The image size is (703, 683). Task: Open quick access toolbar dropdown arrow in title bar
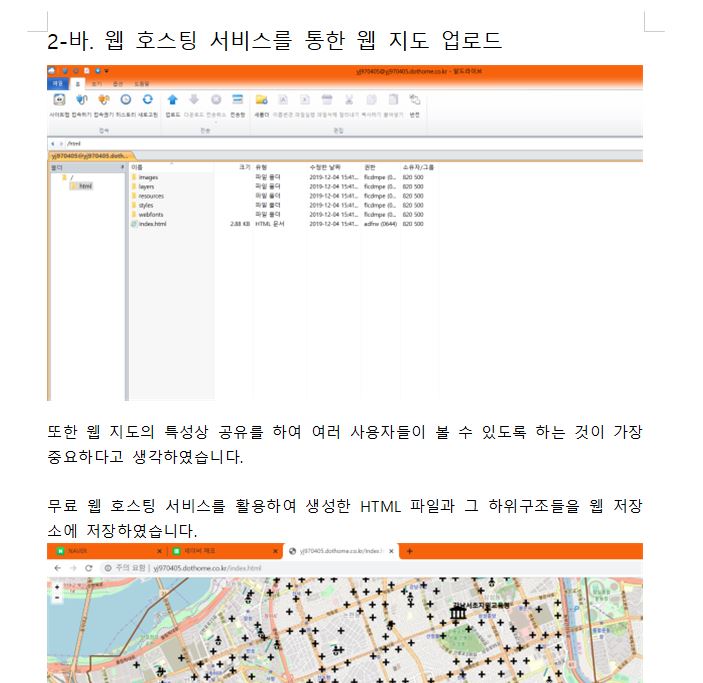pos(107,71)
